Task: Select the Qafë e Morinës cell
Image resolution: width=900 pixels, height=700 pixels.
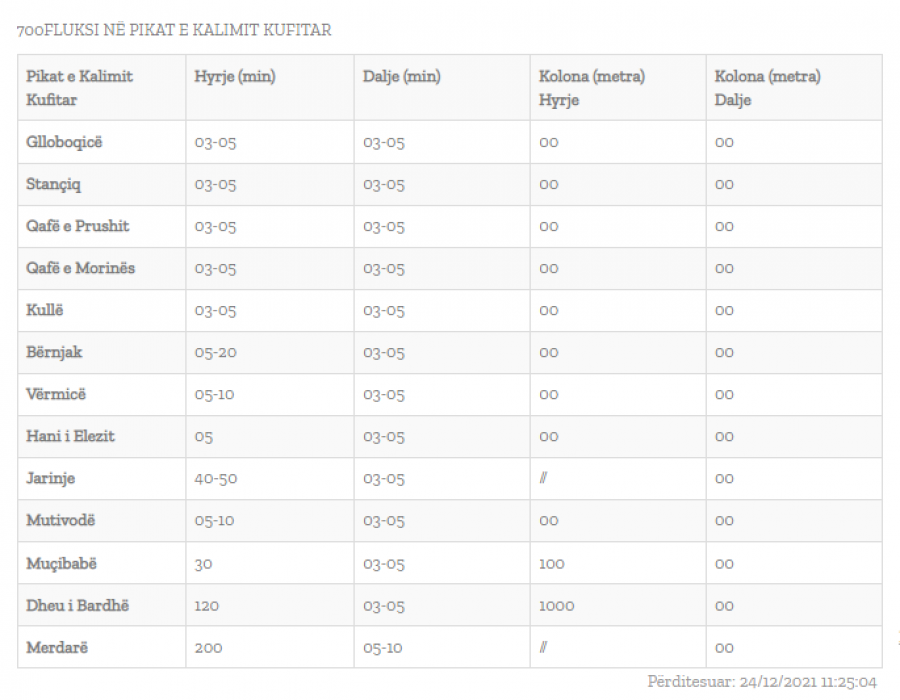Action: (x=80, y=268)
